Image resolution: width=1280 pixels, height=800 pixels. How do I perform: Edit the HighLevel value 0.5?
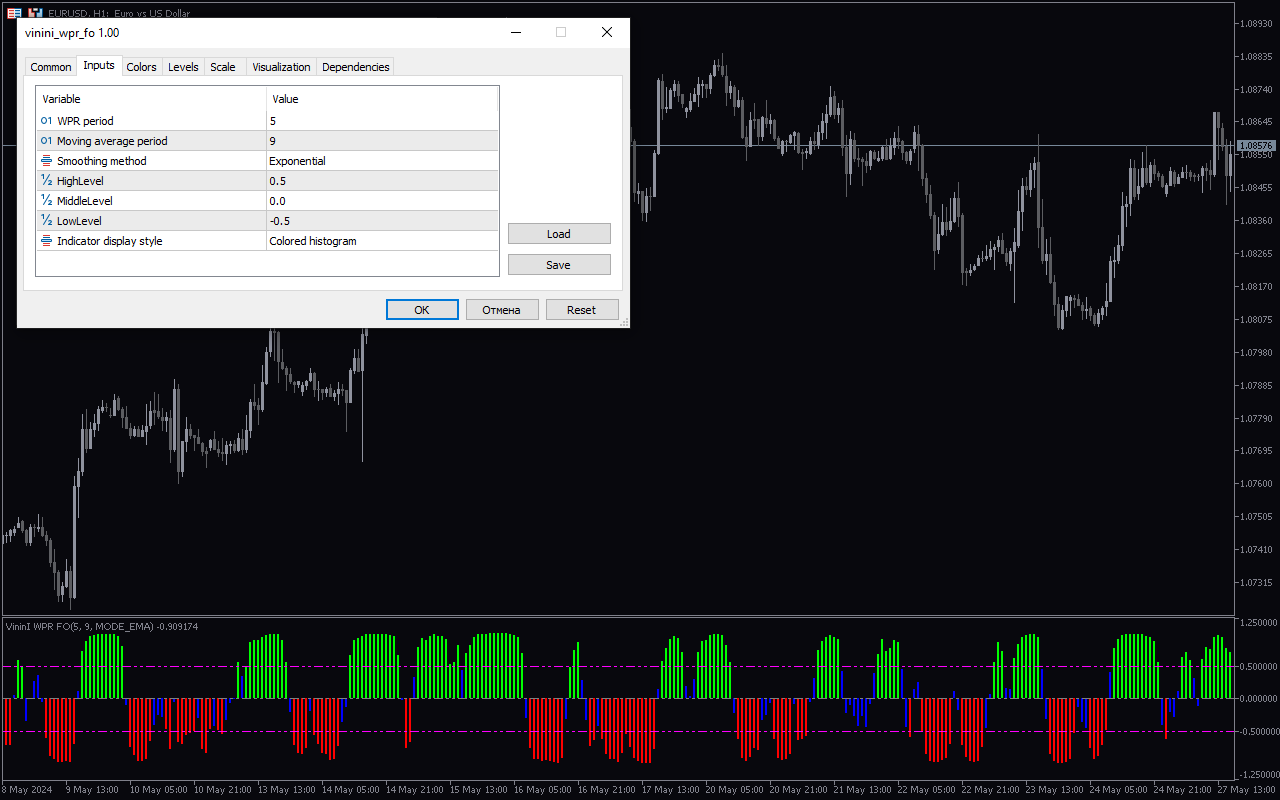click(382, 181)
